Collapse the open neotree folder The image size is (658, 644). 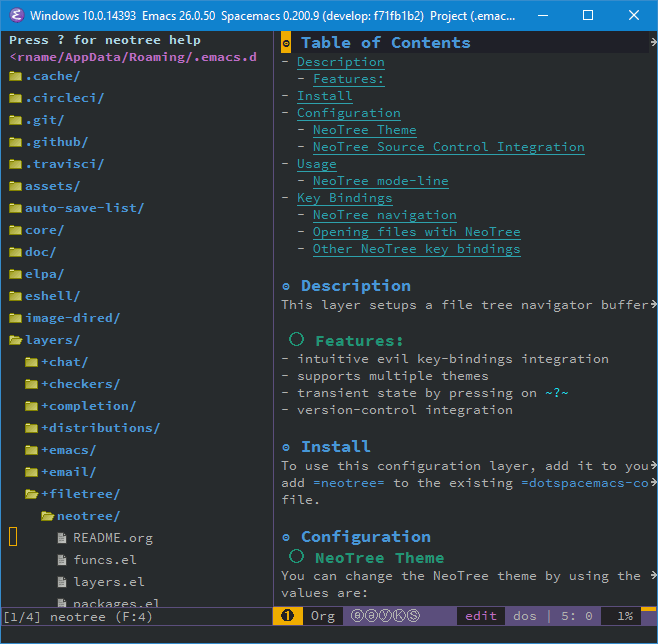[47, 516]
